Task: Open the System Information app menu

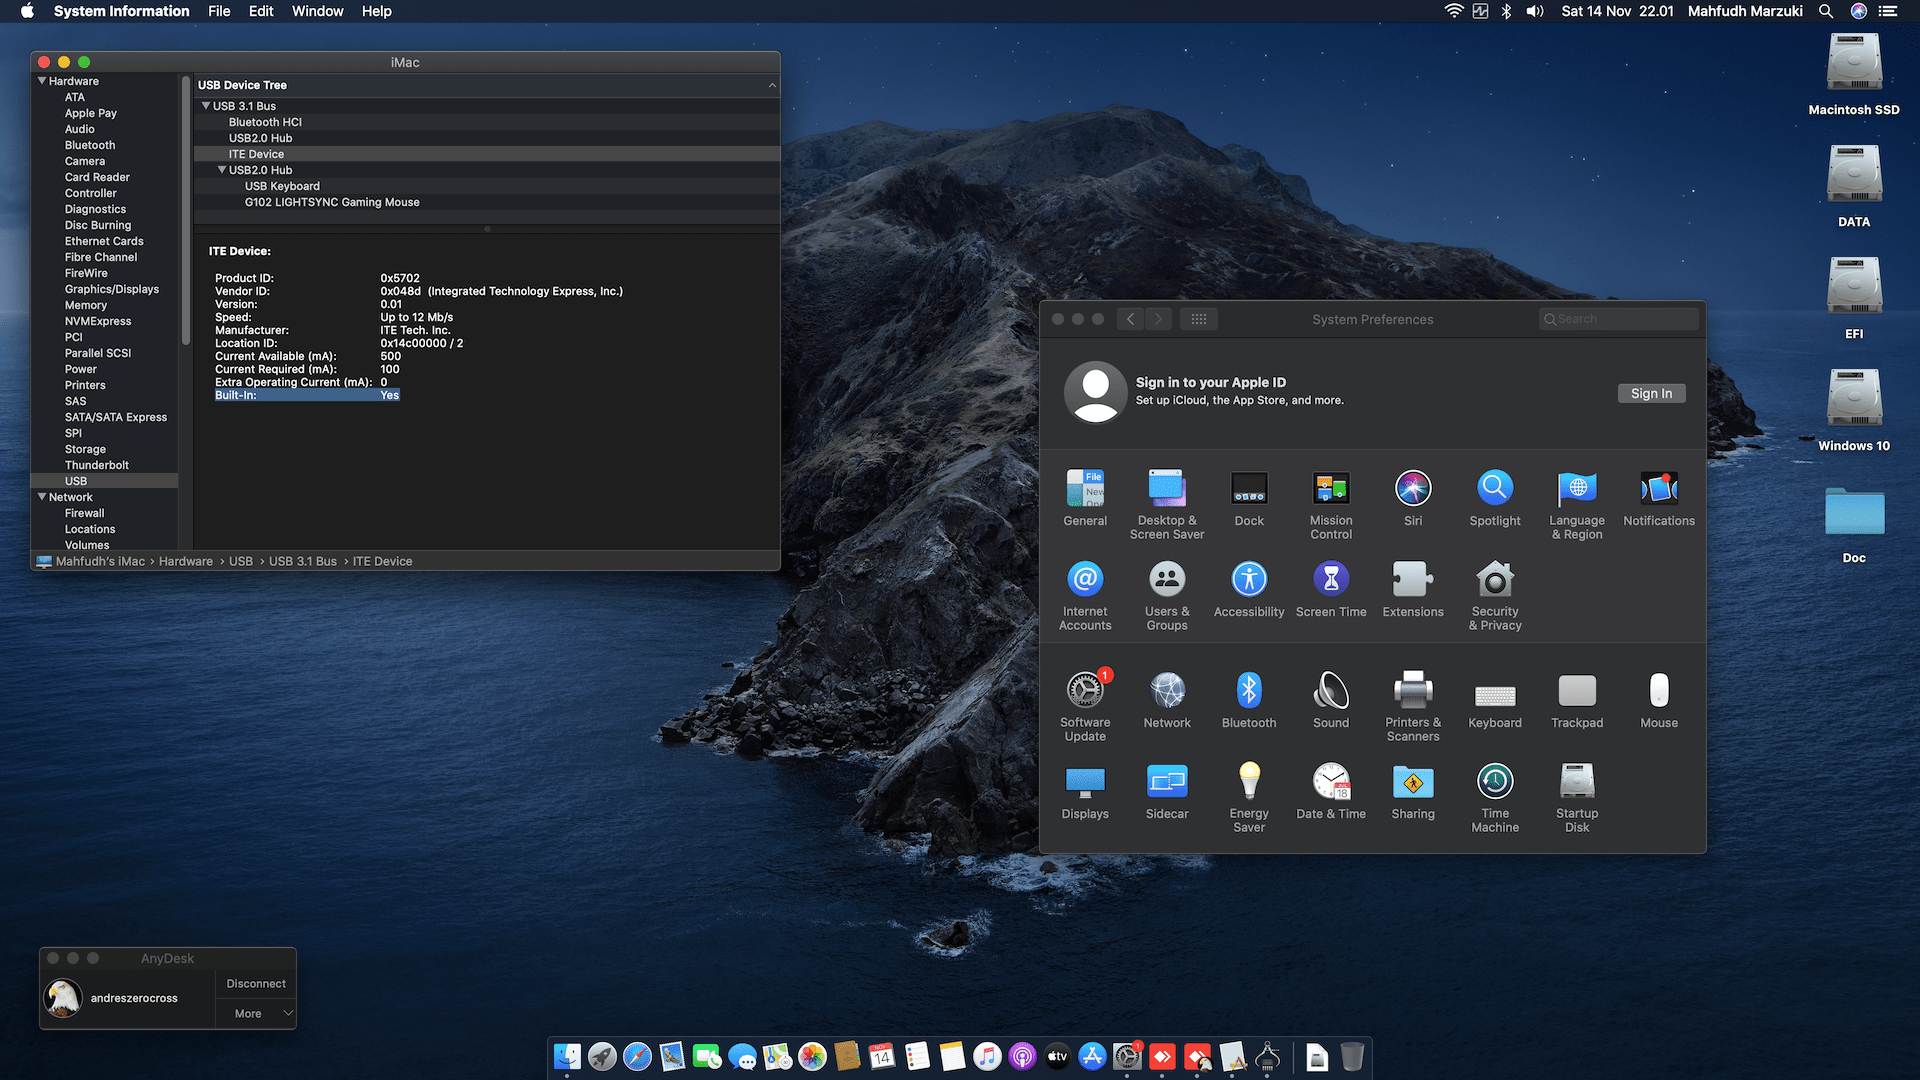Action: pyautogui.click(x=121, y=11)
